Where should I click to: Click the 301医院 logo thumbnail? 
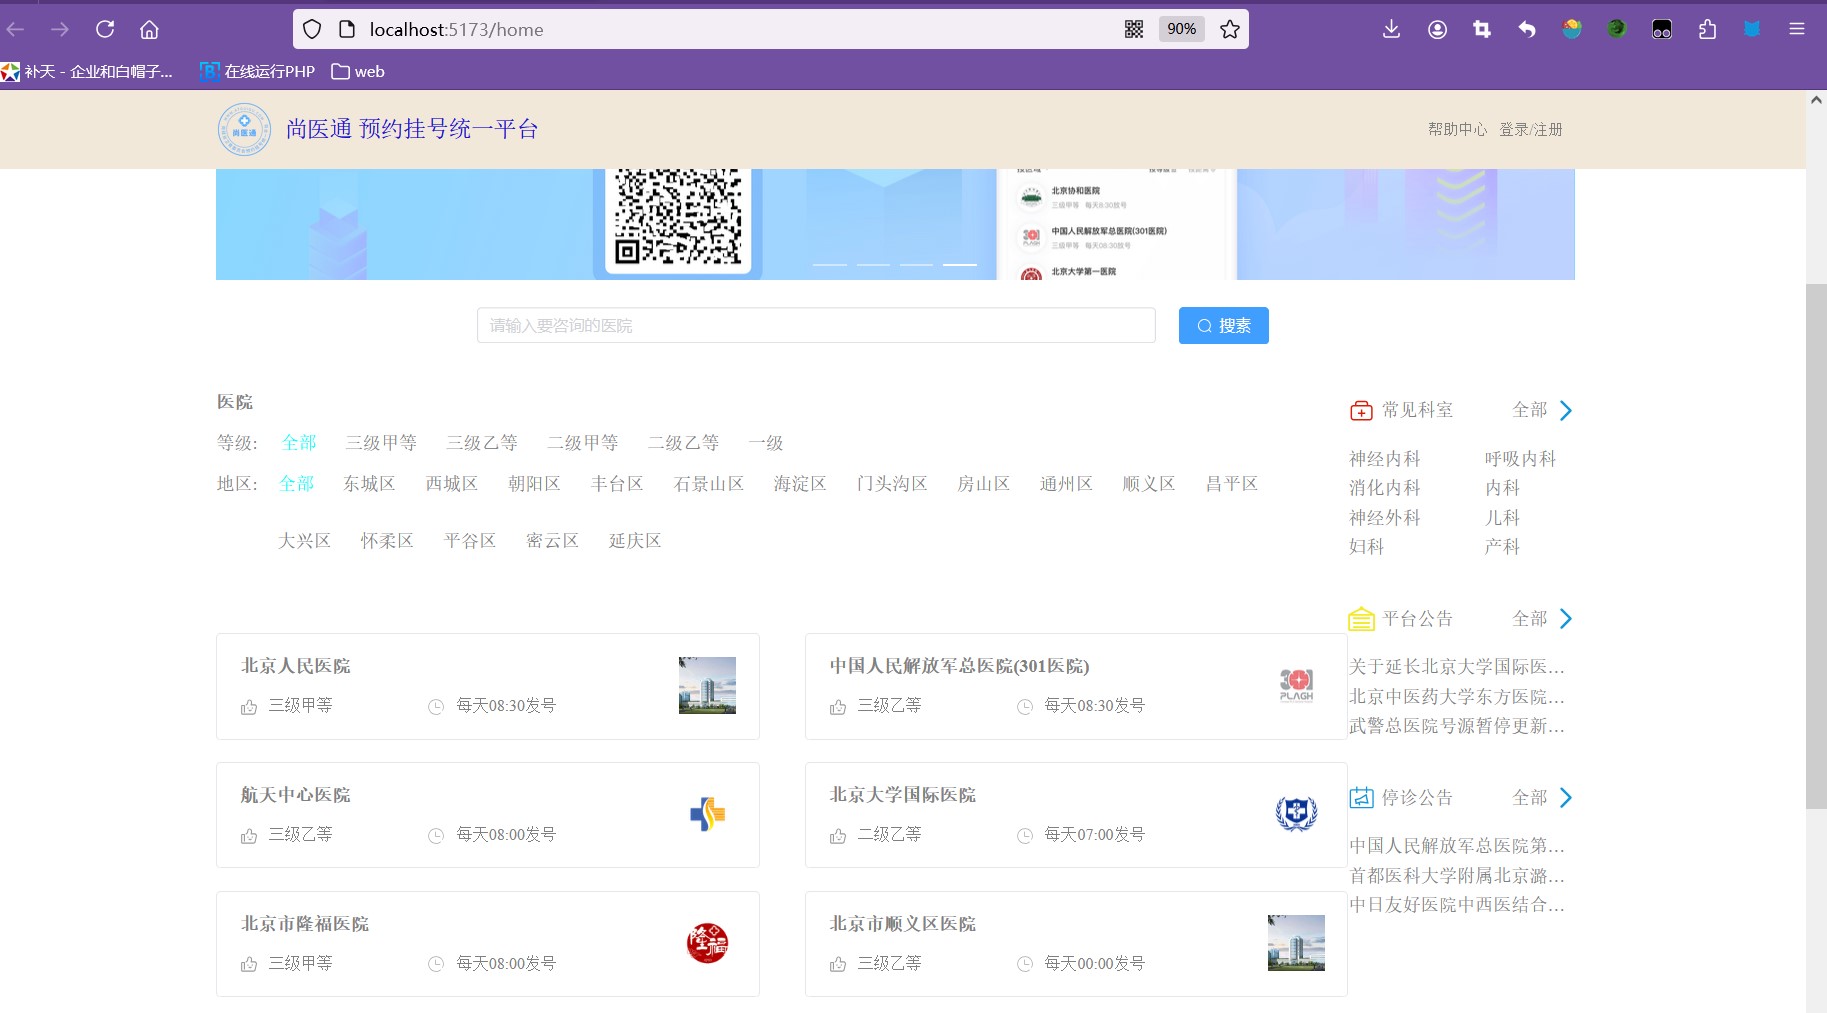point(1296,685)
